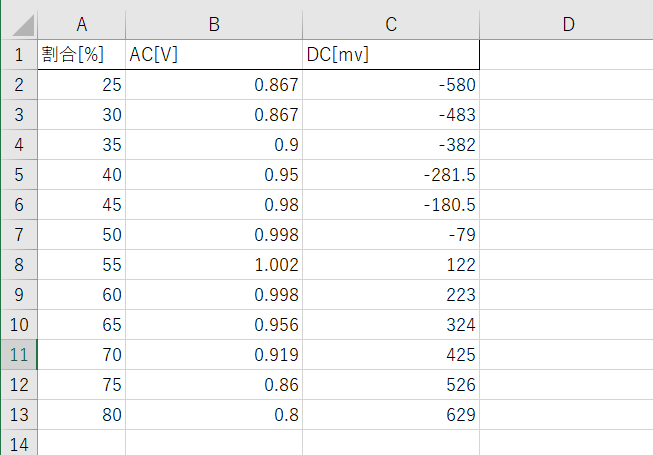Click empty cell D5
This screenshot has width=653, height=455.
[x=566, y=175]
